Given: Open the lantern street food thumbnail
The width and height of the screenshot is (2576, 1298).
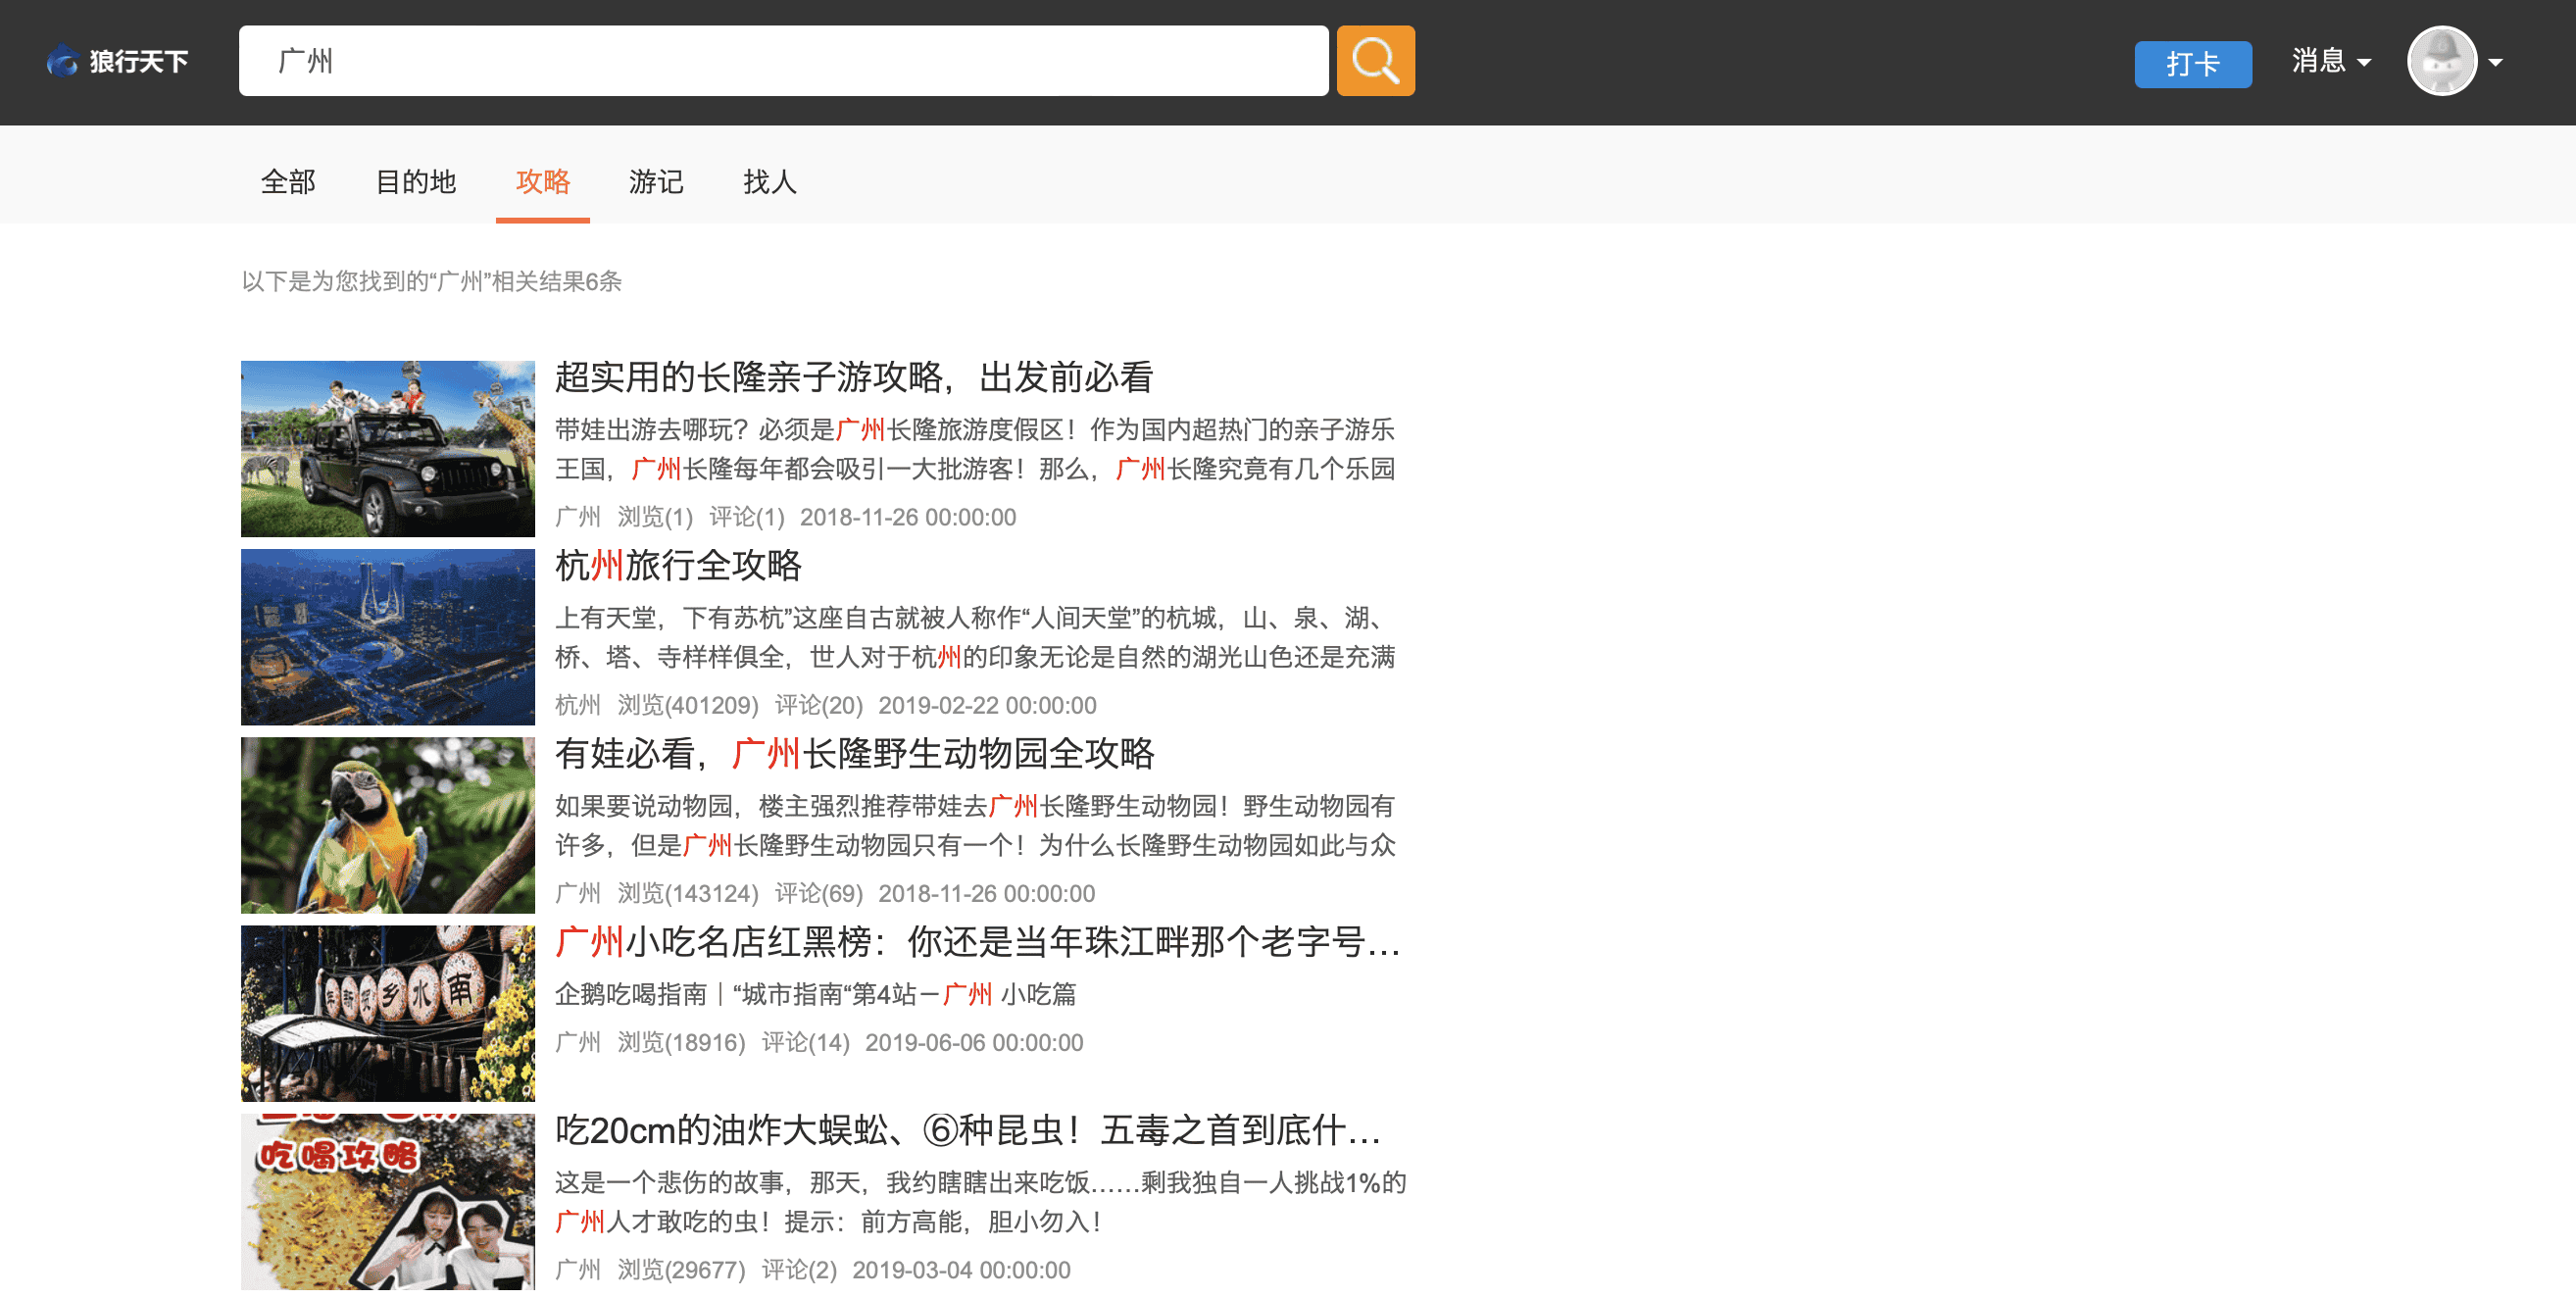Looking at the screenshot, I should tap(387, 1012).
